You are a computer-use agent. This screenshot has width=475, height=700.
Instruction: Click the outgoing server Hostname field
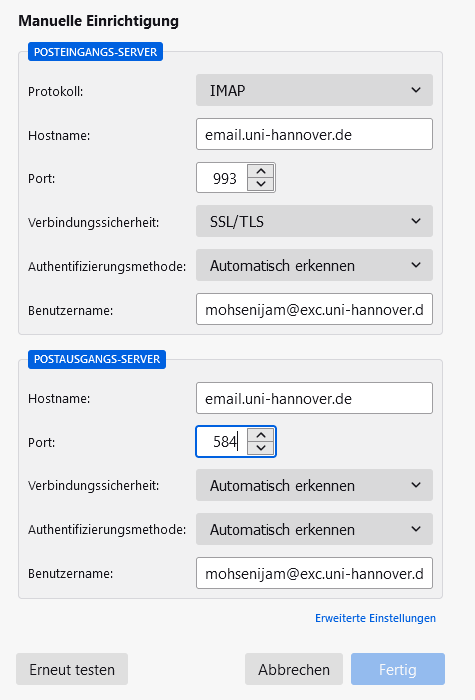point(314,398)
